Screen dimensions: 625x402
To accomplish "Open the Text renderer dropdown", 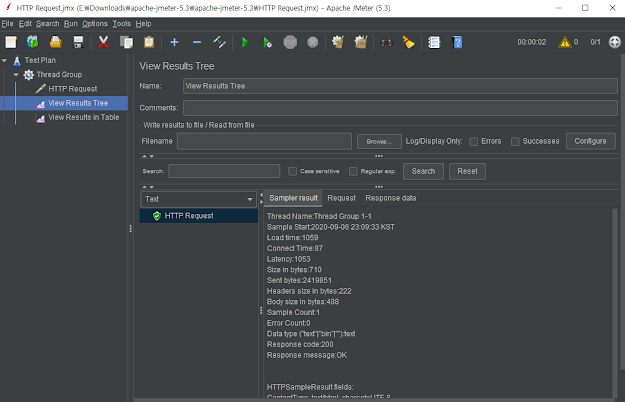I will (199, 199).
